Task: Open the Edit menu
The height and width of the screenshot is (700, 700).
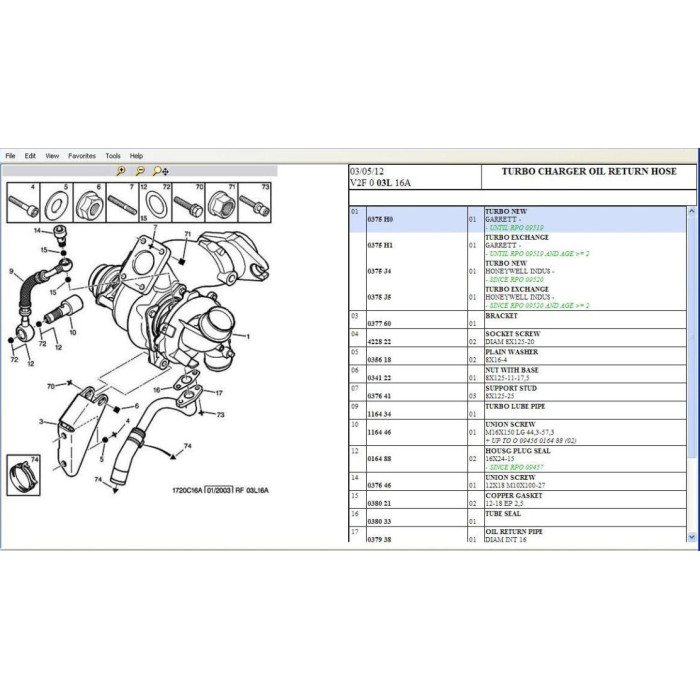Action: 30,156
